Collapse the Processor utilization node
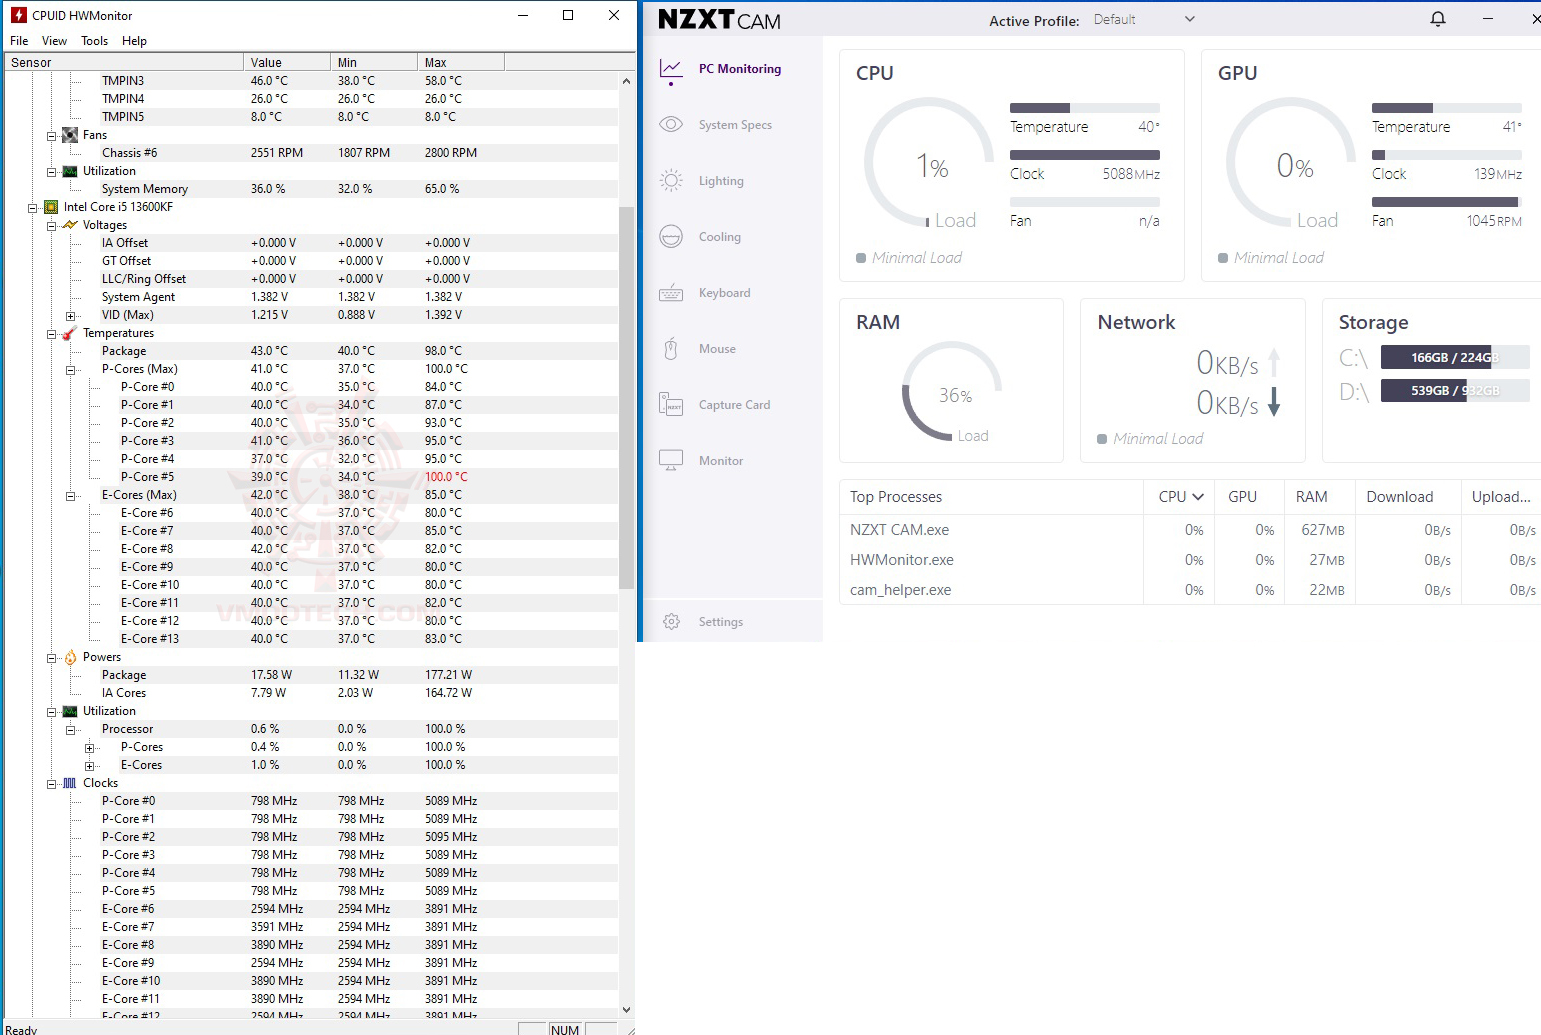Viewport: 1541px width, 1035px height. 70,730
